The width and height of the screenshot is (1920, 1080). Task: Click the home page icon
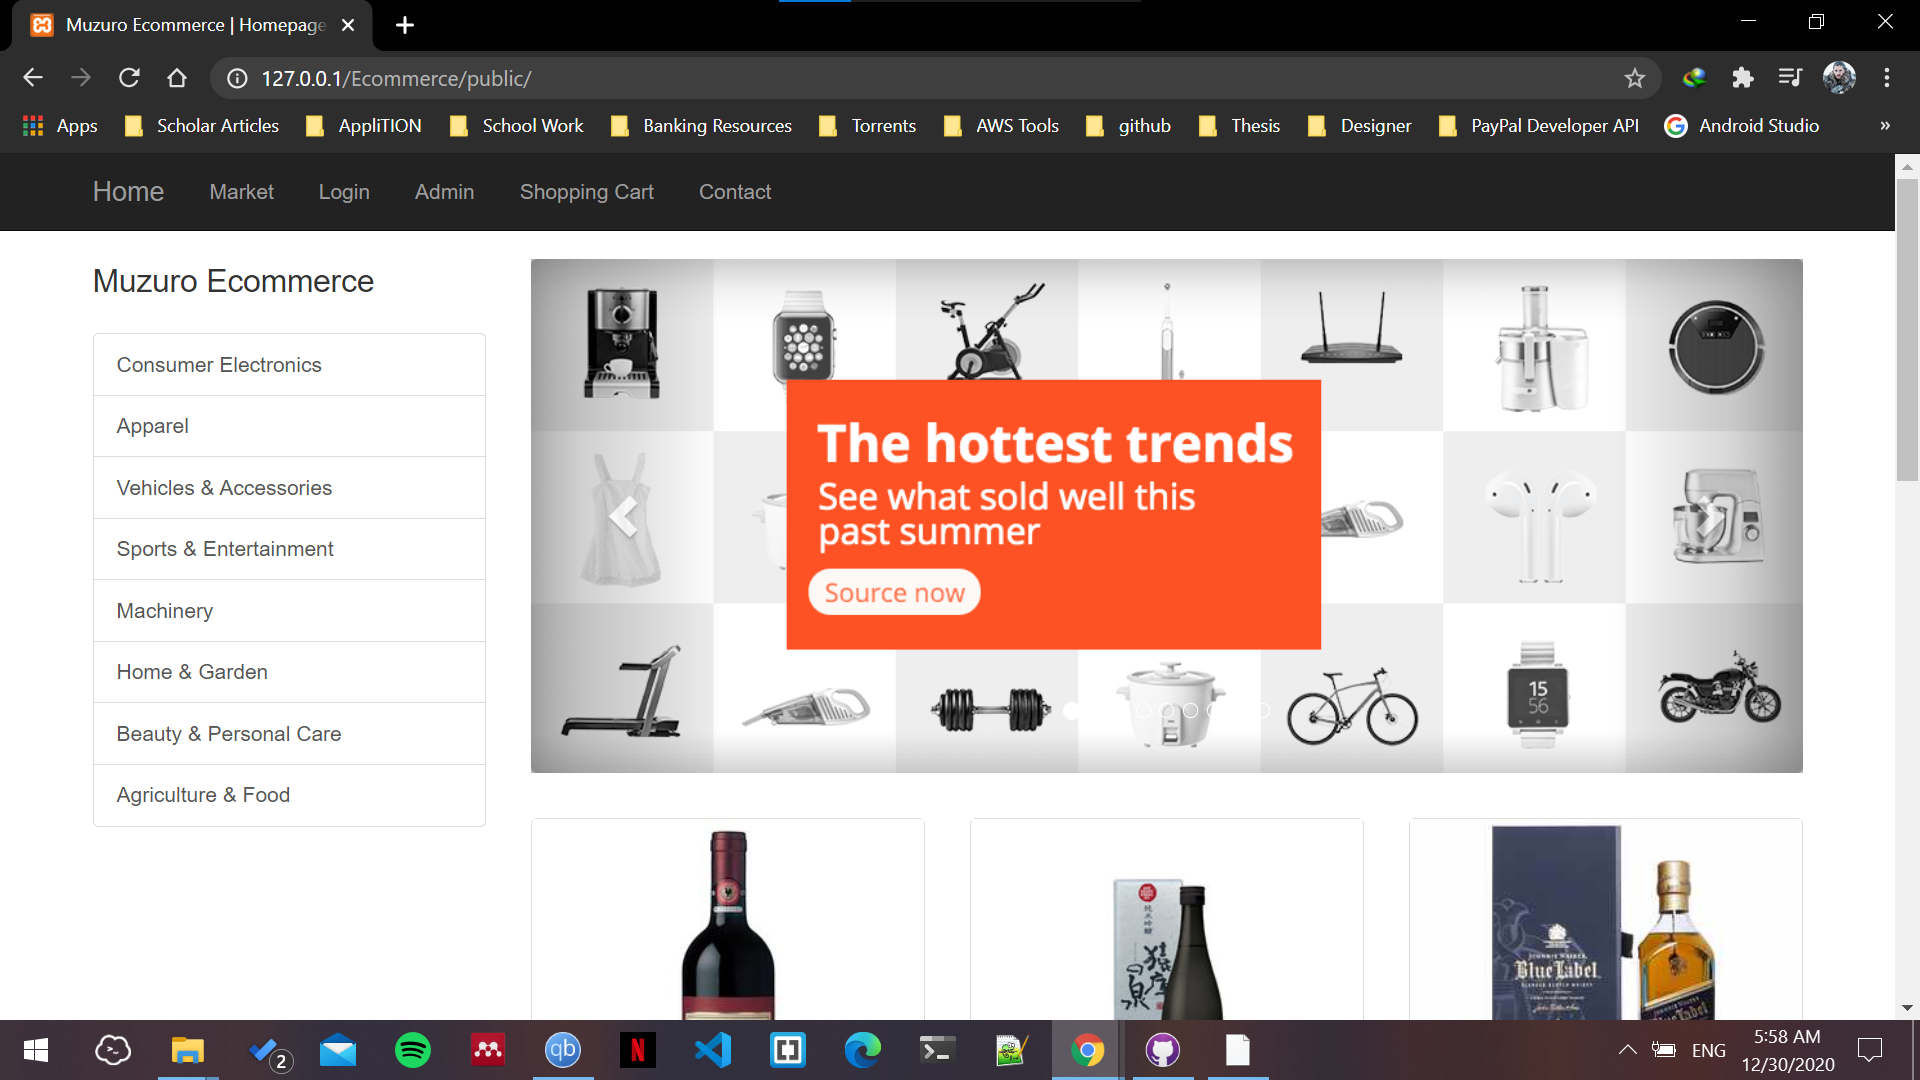coord(177,78)
